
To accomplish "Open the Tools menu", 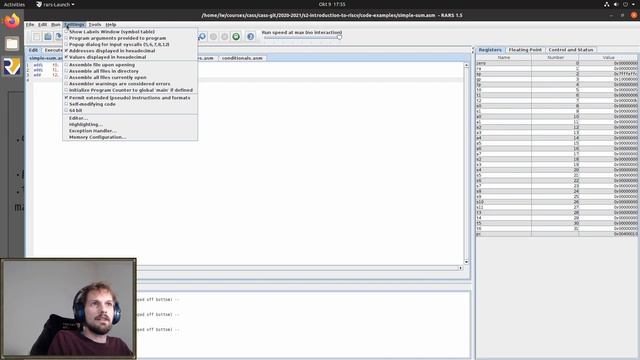I will pyautogui.click(x=95, y=24).
